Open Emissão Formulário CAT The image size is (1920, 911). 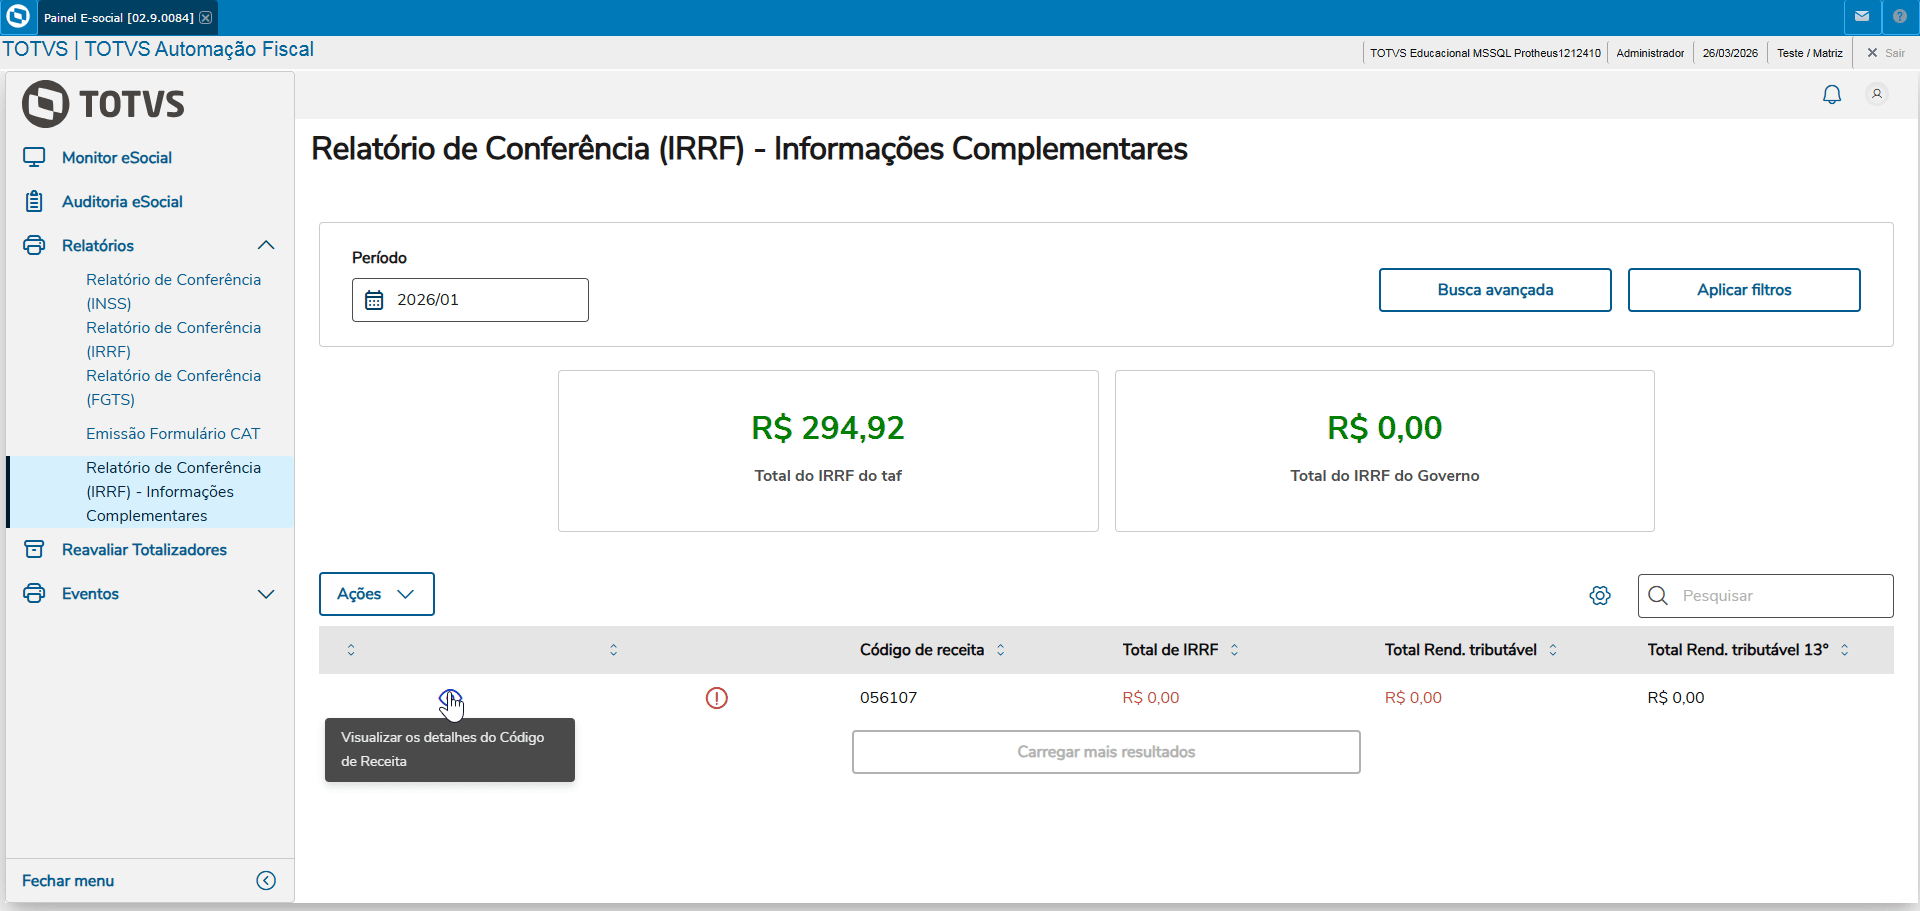coord(173,433)
